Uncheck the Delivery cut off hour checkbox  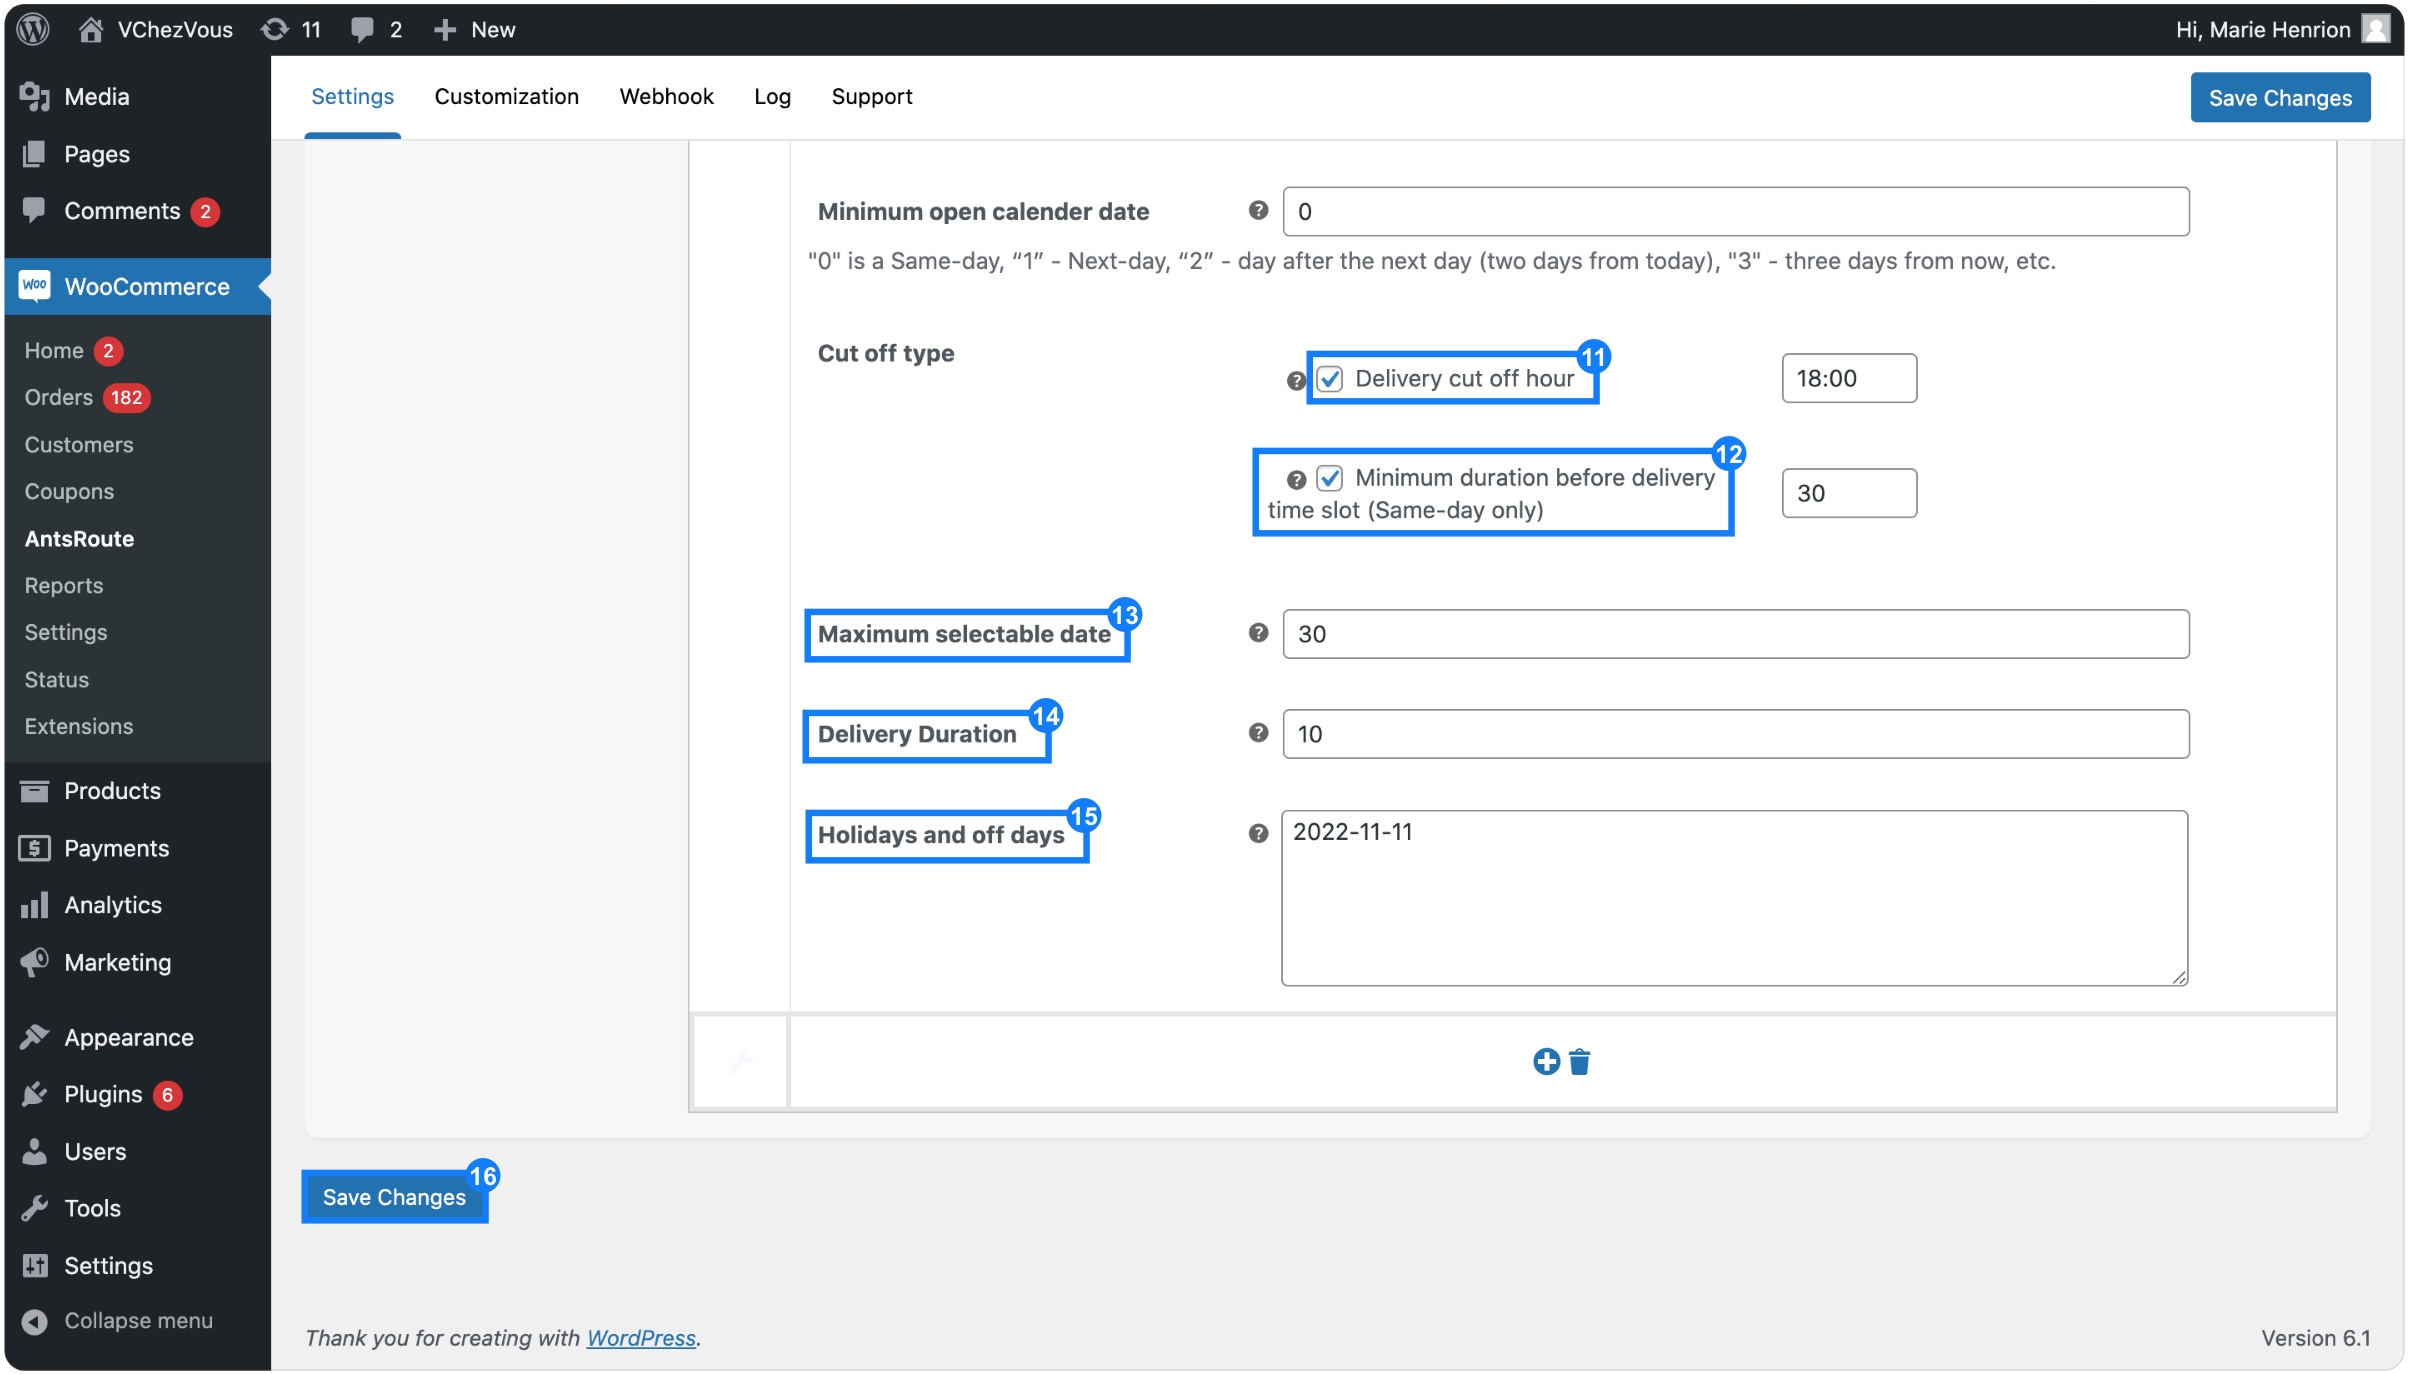click(1329, 379)
